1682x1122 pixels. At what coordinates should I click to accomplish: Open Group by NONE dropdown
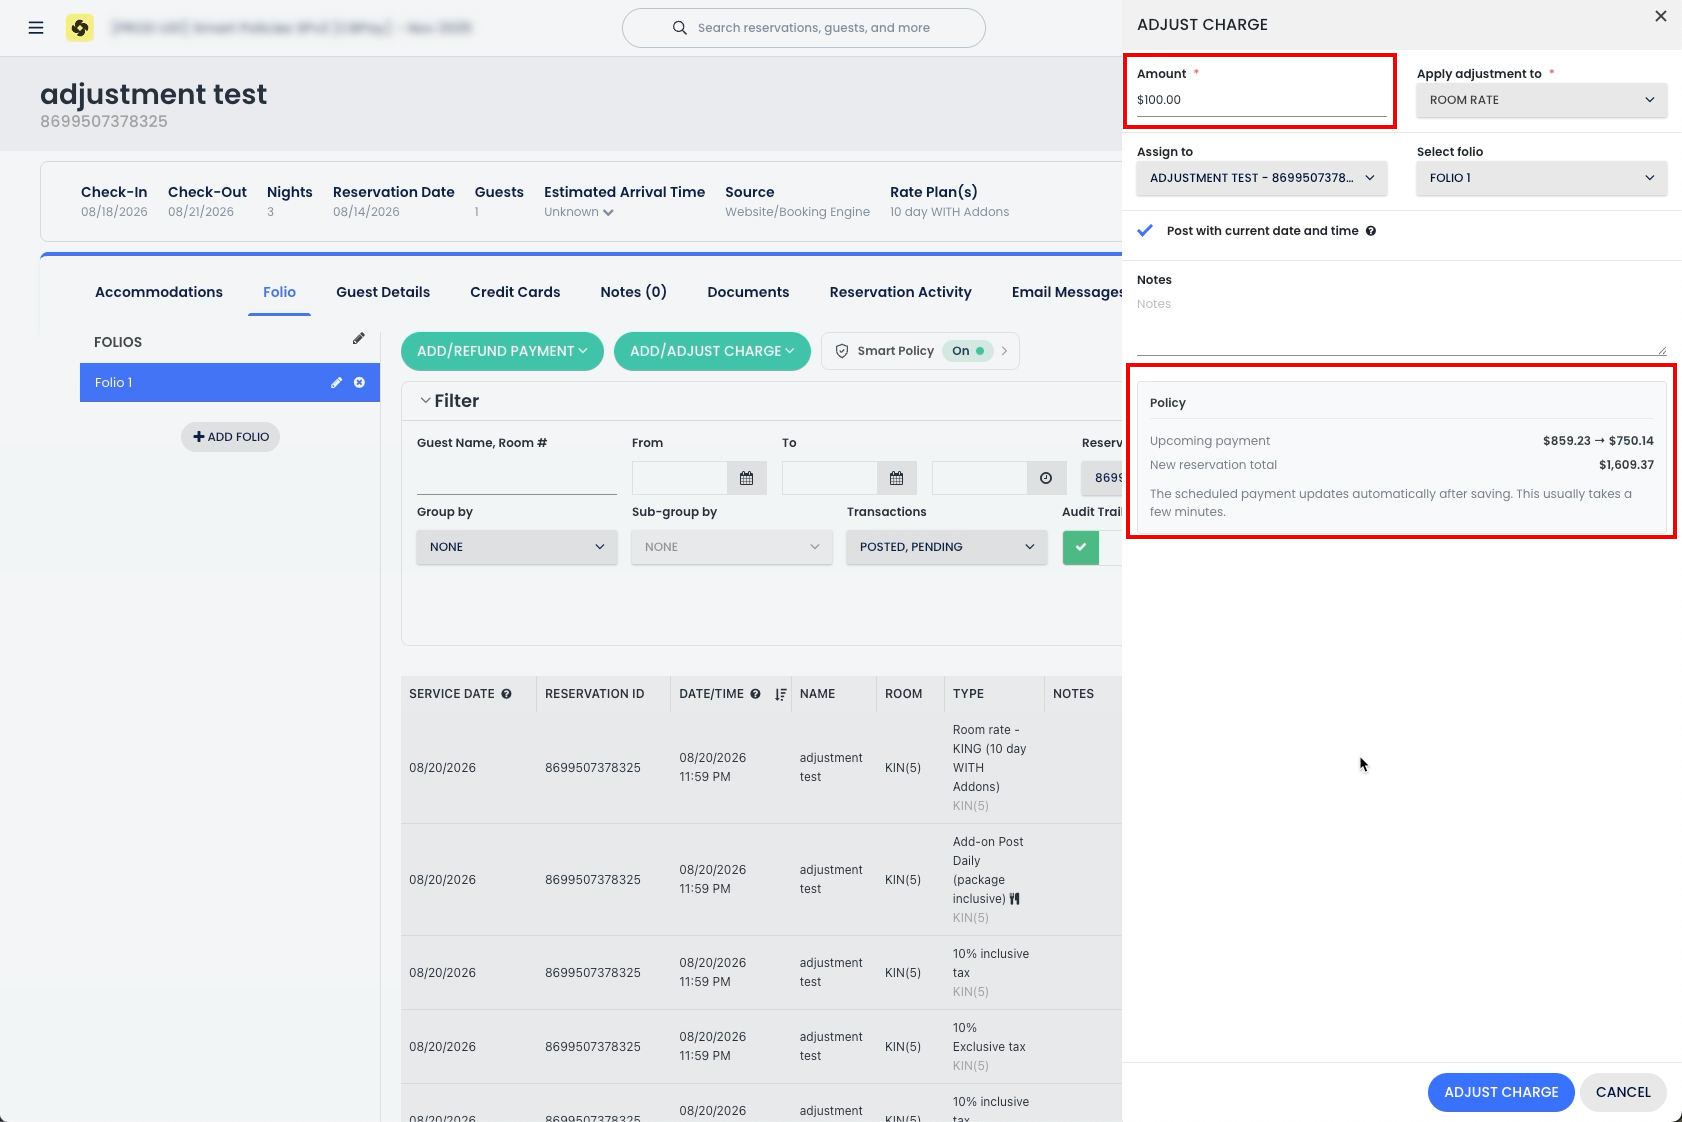click(517, 547)
